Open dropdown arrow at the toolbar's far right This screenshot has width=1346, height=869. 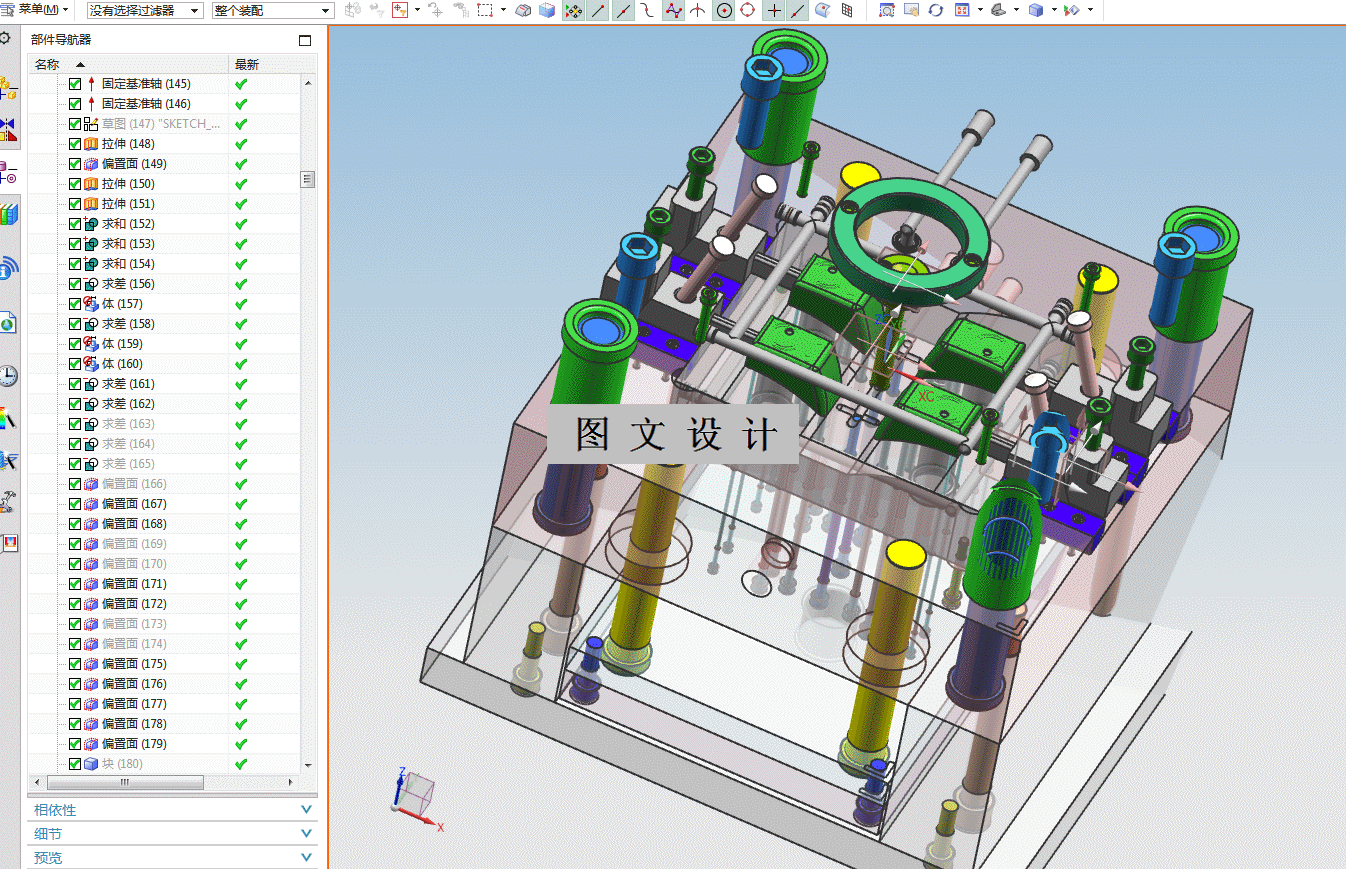click(x=1090, y=10)
